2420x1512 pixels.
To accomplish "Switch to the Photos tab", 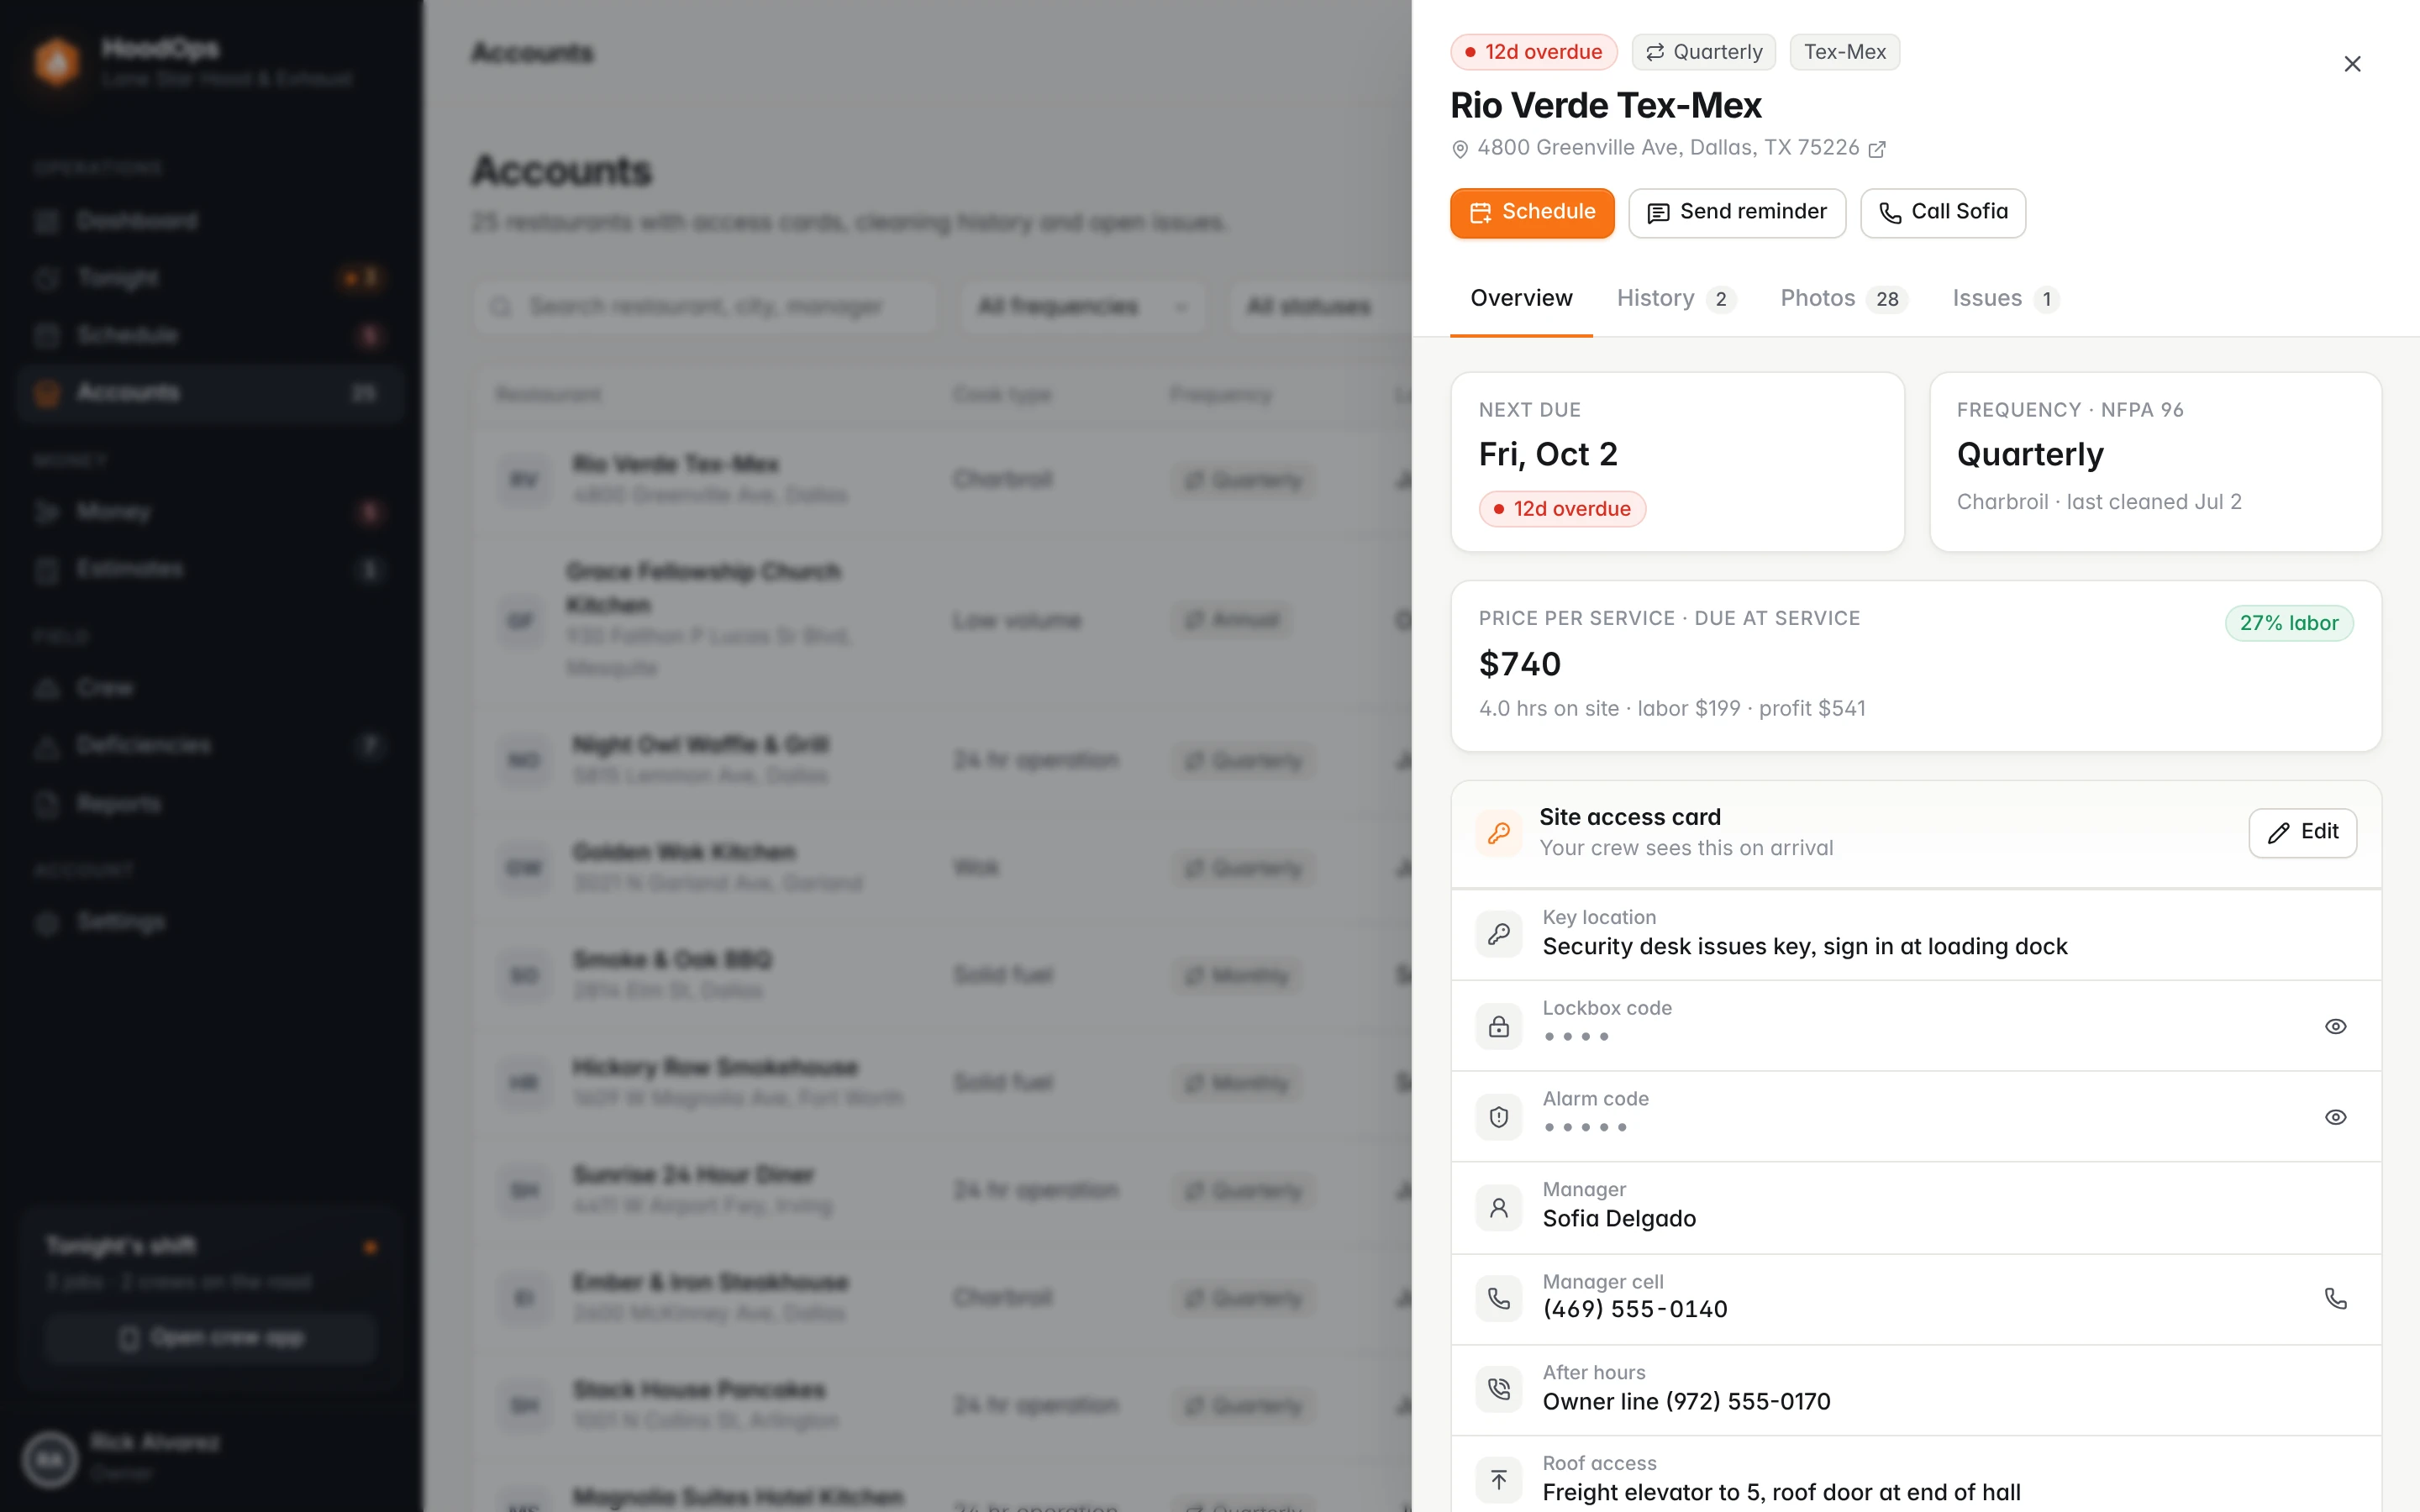I will tap(1844, 299).
